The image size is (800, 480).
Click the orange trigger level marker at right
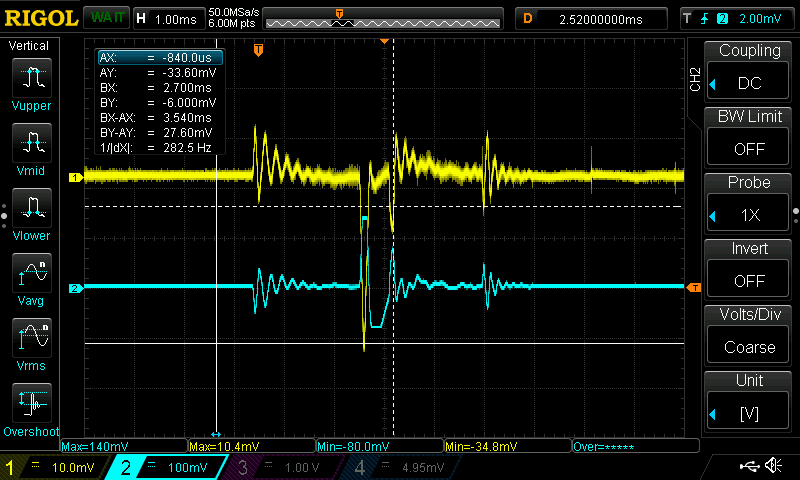694,288
